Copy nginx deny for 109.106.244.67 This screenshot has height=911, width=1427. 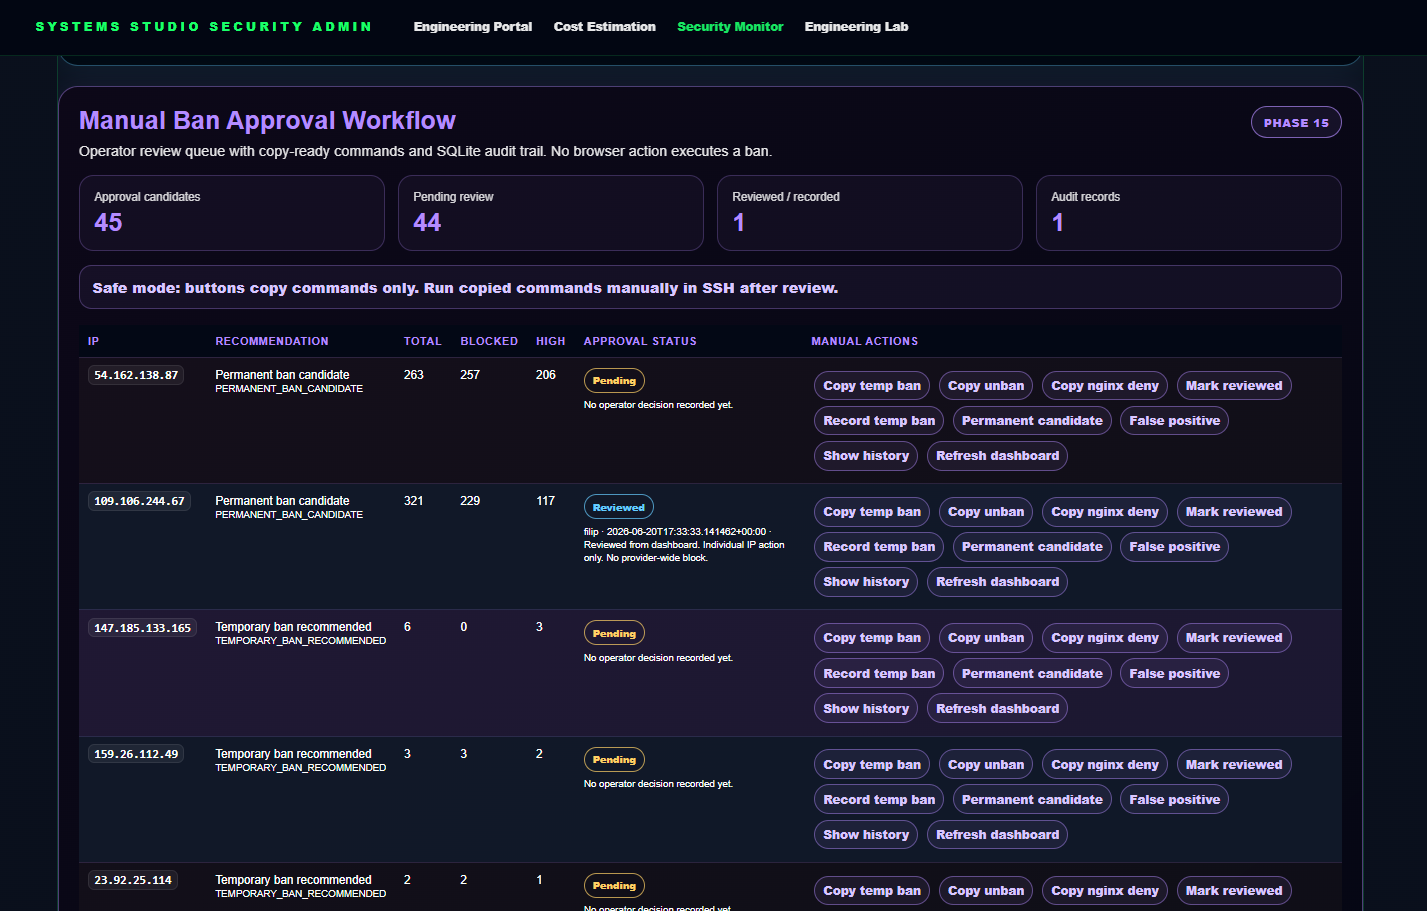pyautogui.click(x=1105, y=512)
